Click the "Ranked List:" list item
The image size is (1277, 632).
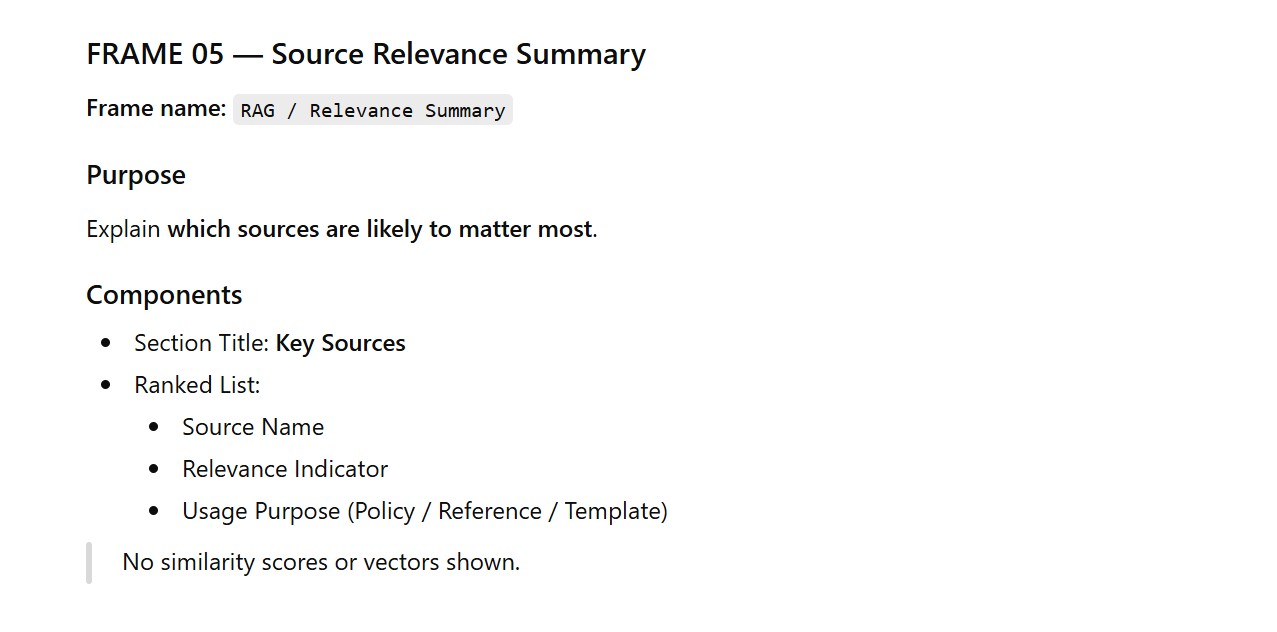197,385
